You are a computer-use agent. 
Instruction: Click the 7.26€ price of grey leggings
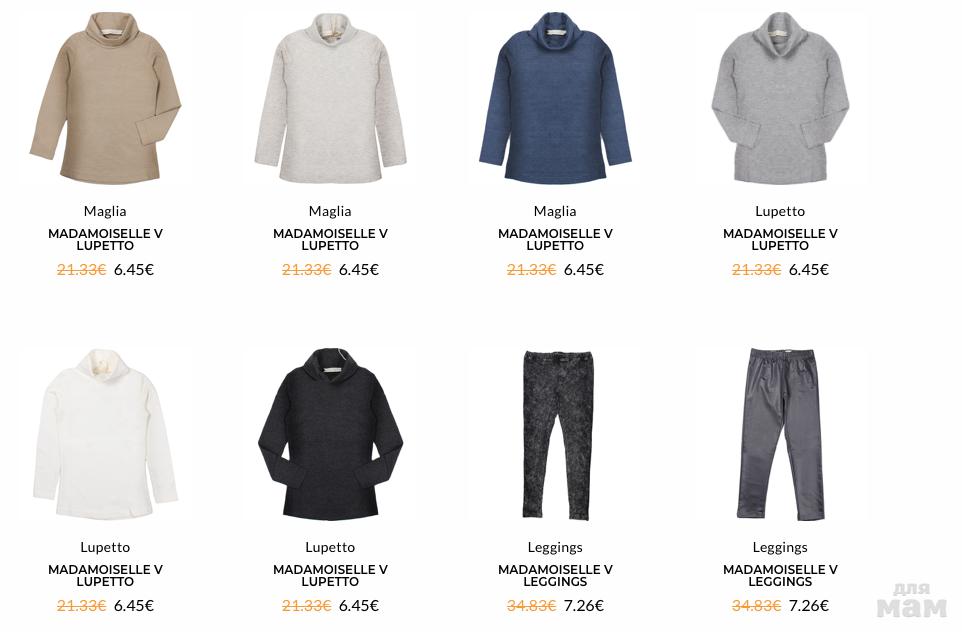(809, 606)
